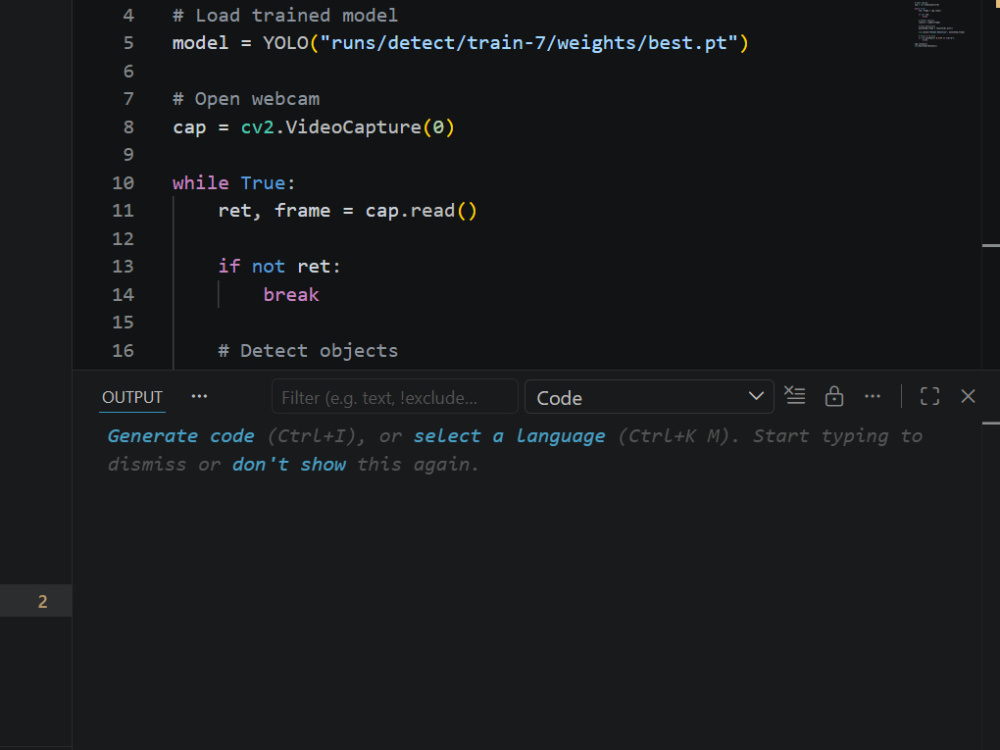The image size is (1000, 750).
Task: Click line number 5 in gutter
Action: tap(128, 43)
